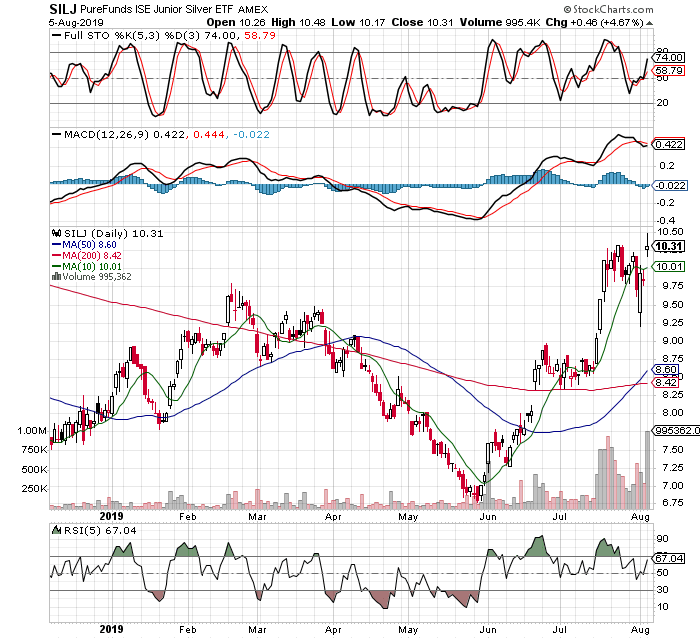Click the 750K volume axis label

coord(34,450)
